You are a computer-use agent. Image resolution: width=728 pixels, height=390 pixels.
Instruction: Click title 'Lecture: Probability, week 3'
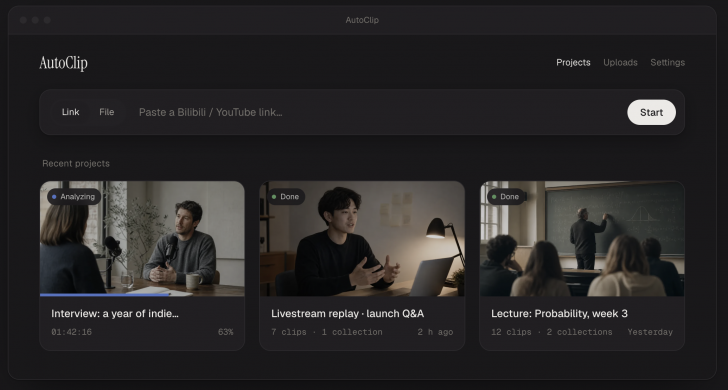coord(559,313)
